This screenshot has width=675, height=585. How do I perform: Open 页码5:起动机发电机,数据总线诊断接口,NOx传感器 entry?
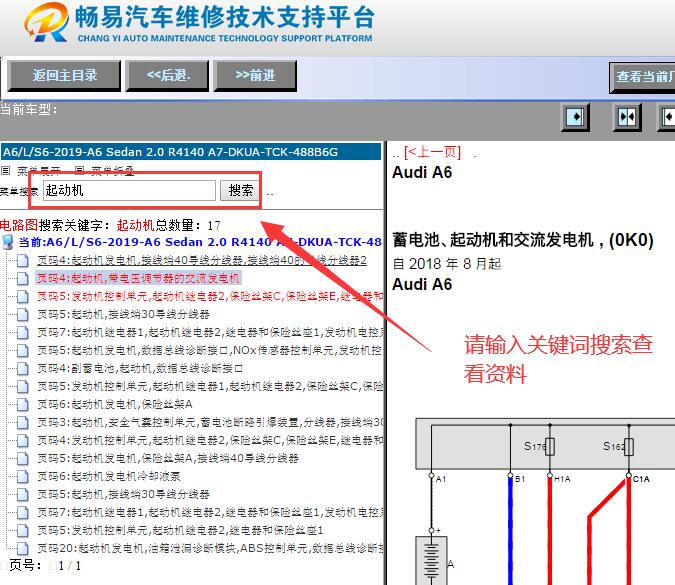point(210,350)
